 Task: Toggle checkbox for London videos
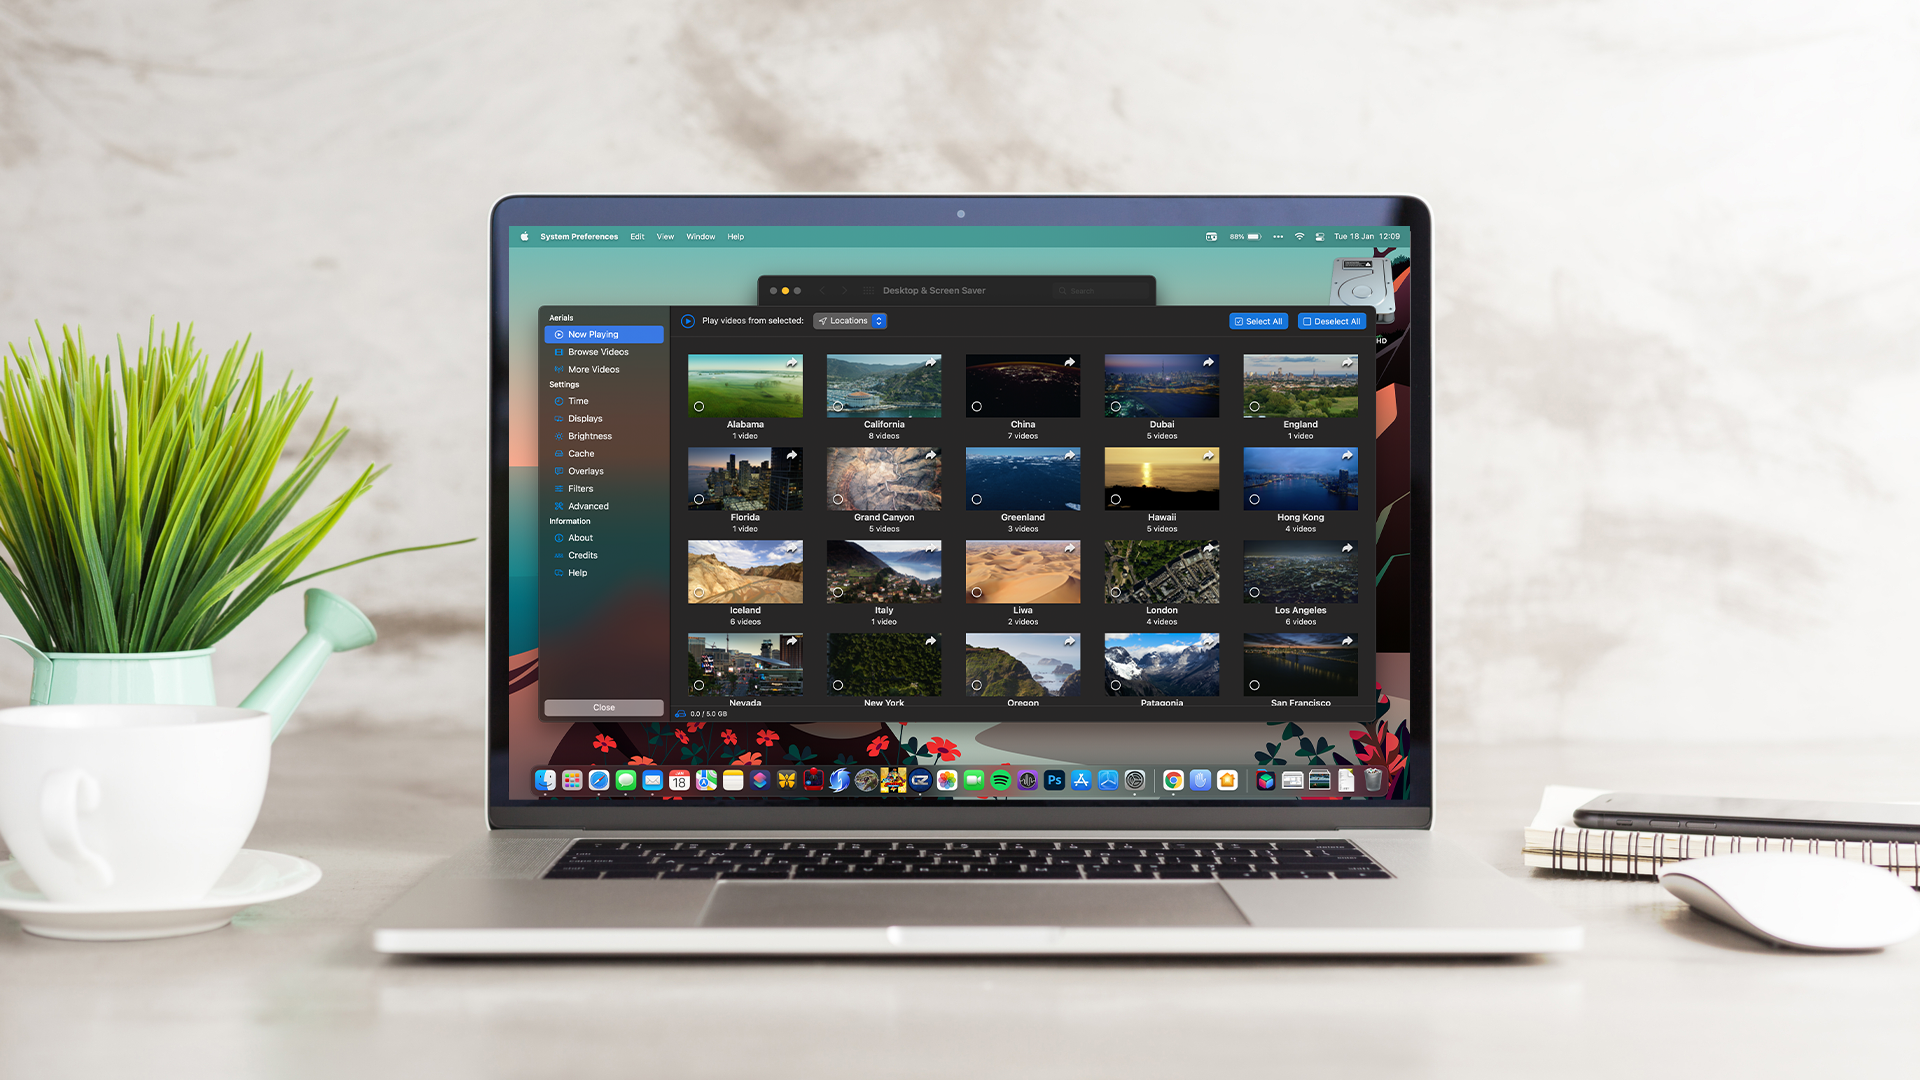[x=1116, y=591]
